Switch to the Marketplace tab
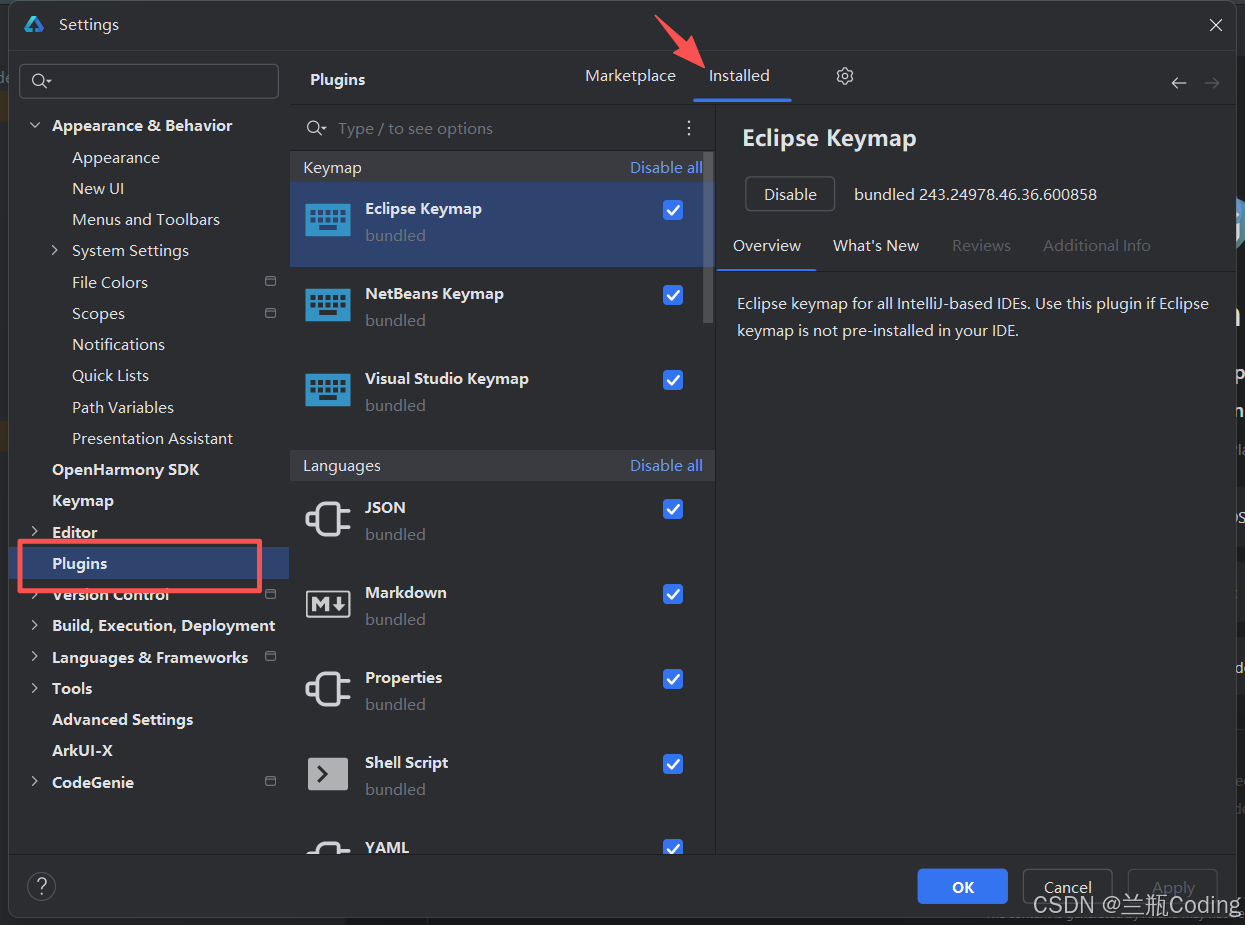Viewport: 1245px width, 925px height. pos(630,76)
